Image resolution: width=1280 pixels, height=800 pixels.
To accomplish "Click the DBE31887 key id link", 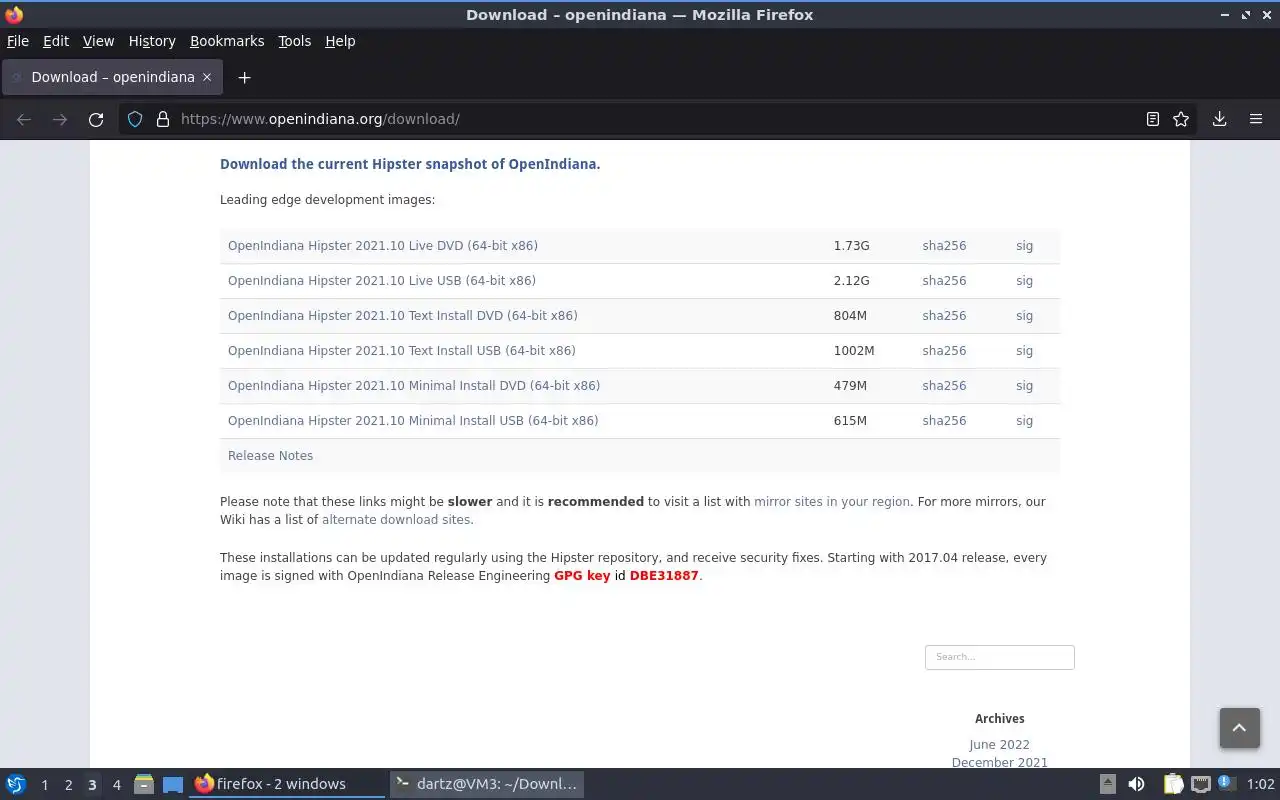I will [664, 576].
